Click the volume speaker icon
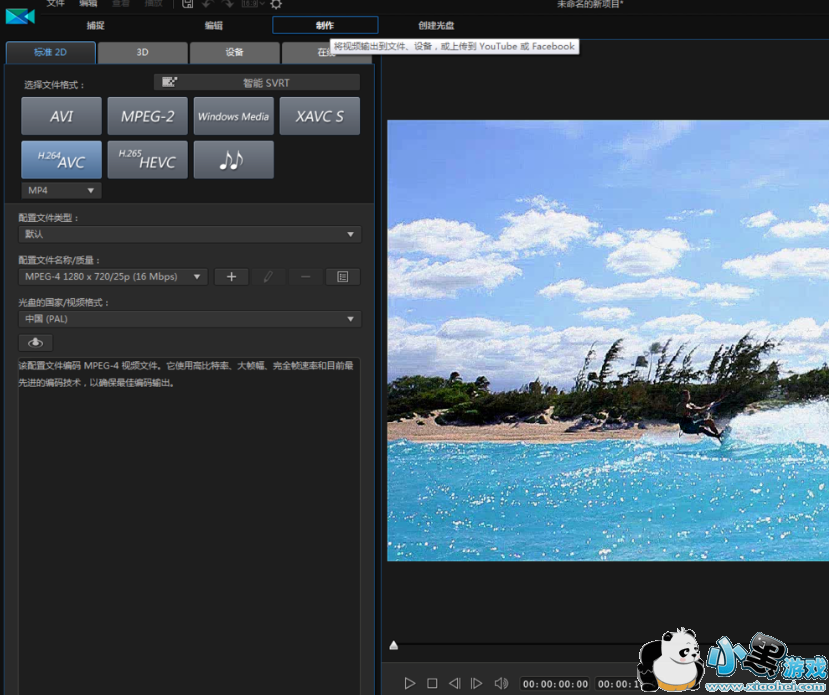 501,683
